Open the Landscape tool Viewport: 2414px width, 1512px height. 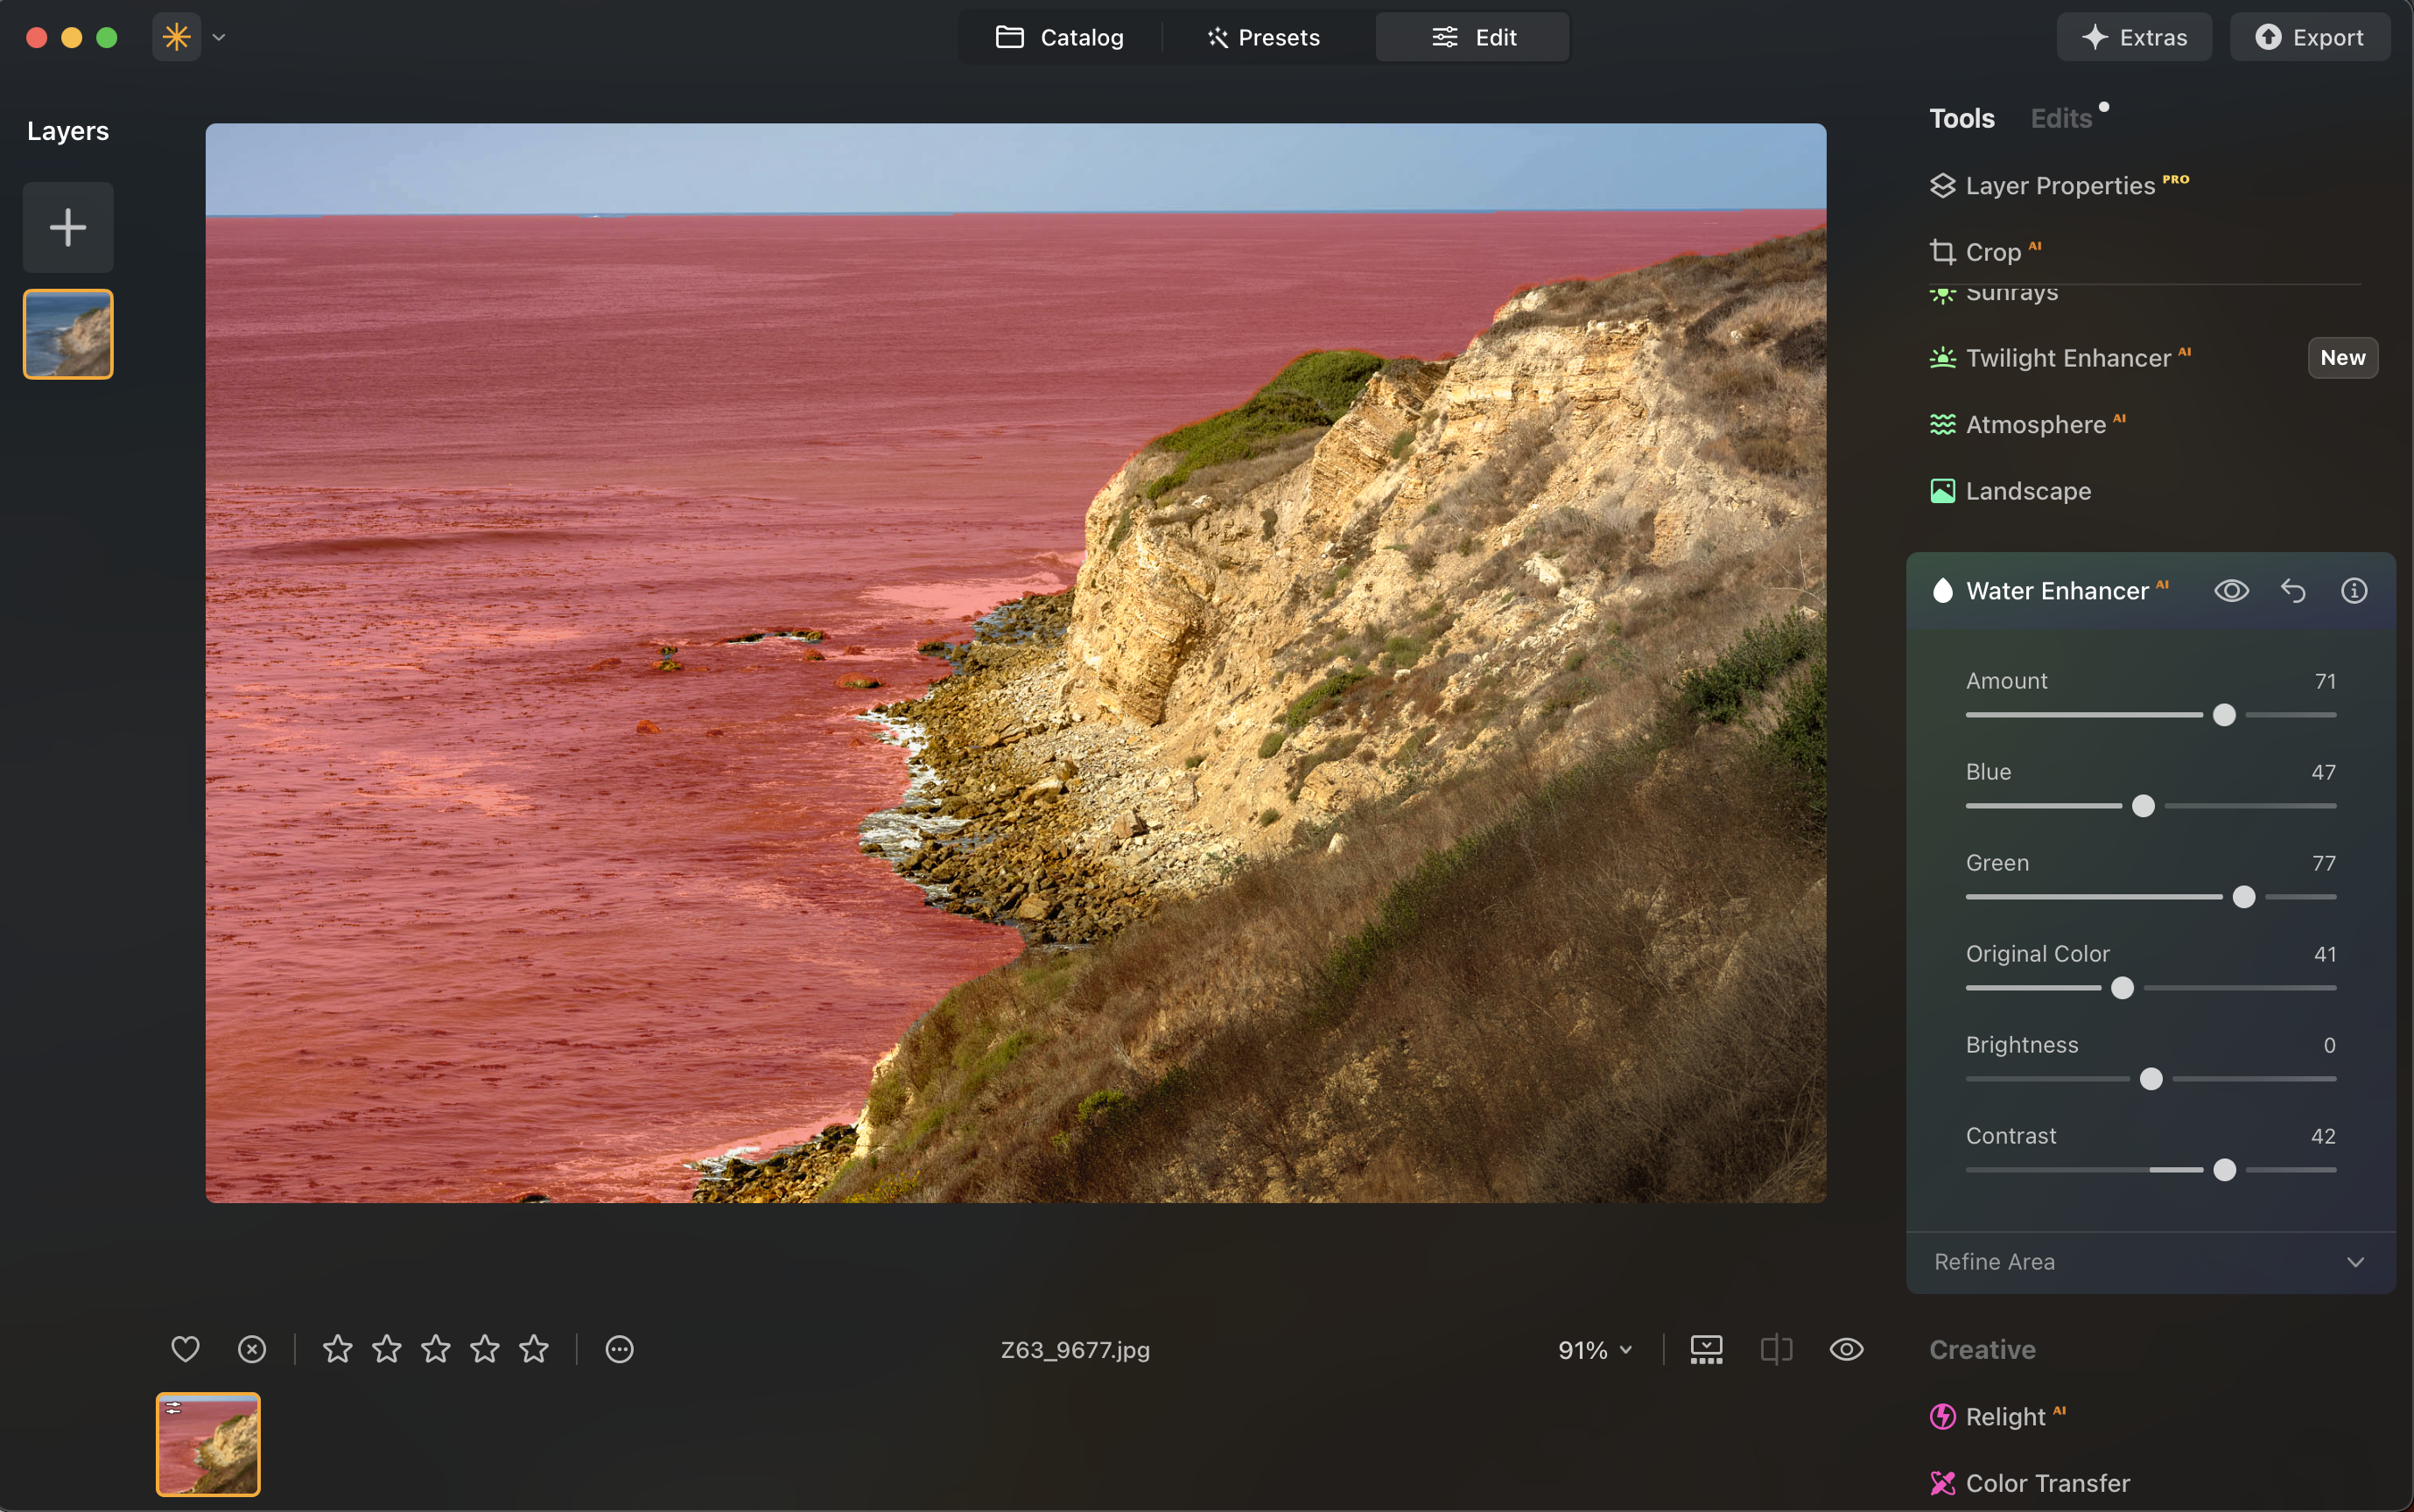click(x=2028, y=490)
